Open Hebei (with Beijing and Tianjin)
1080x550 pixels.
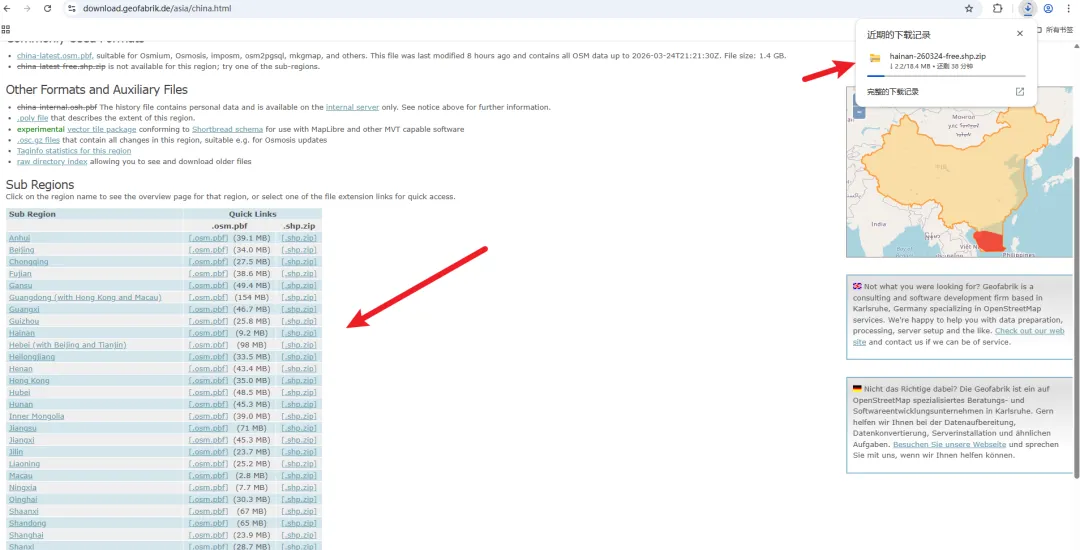(68, 345)
